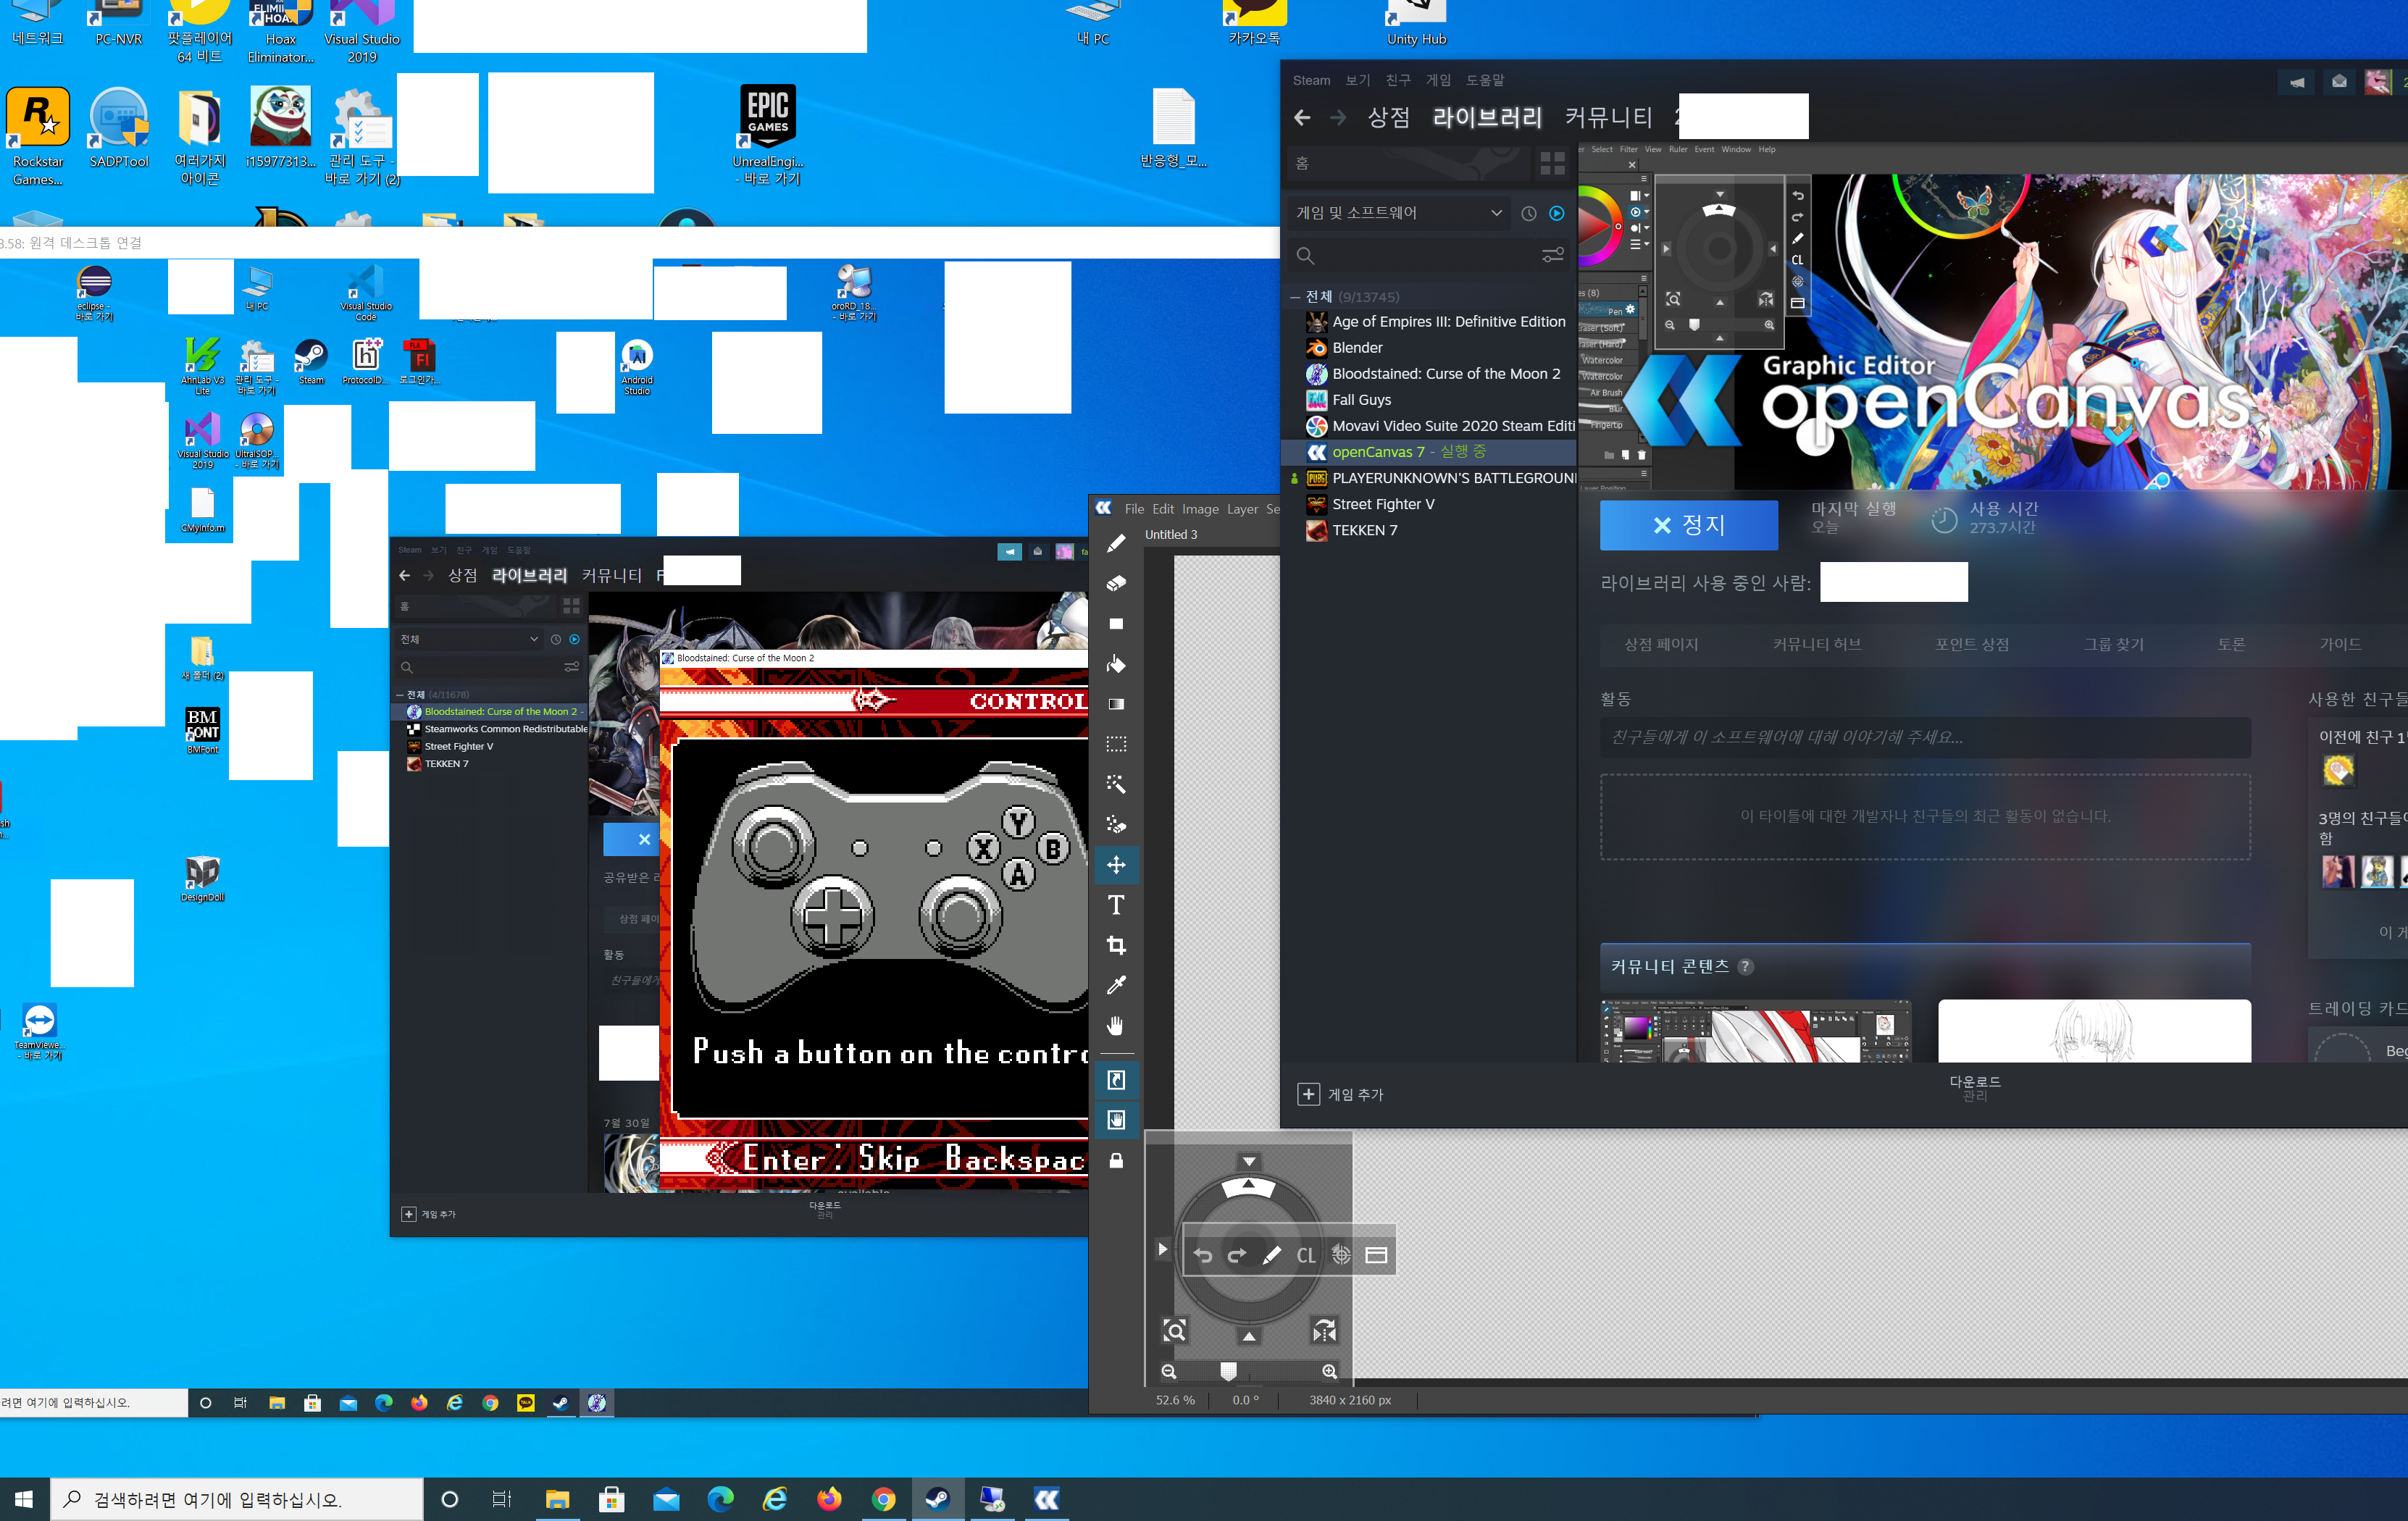Toggle the flip-canvas button on navigator
Viewport: 2408px width, 1521px height.
point(1324,1331)
